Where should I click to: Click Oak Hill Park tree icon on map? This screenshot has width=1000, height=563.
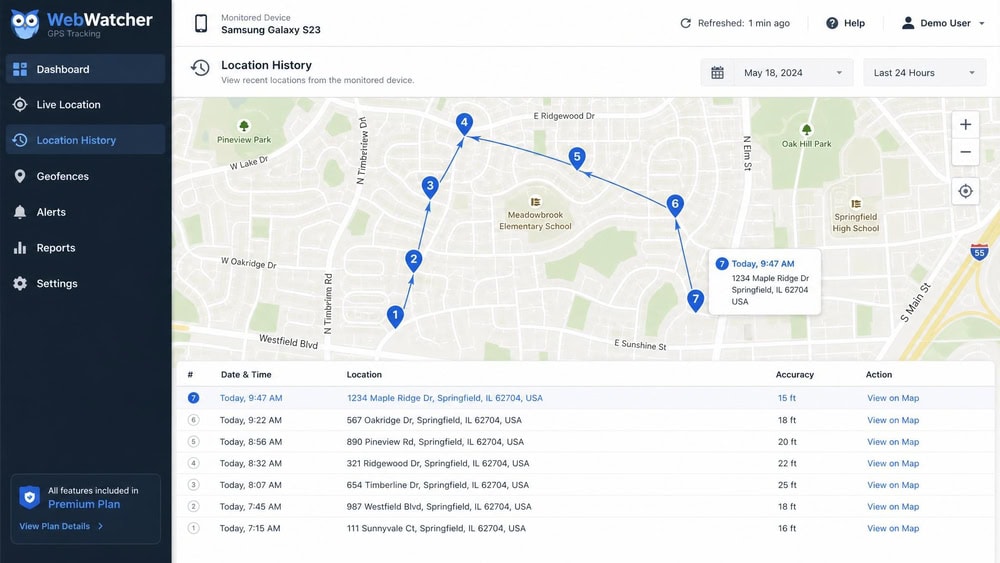[x=806, y=130]
